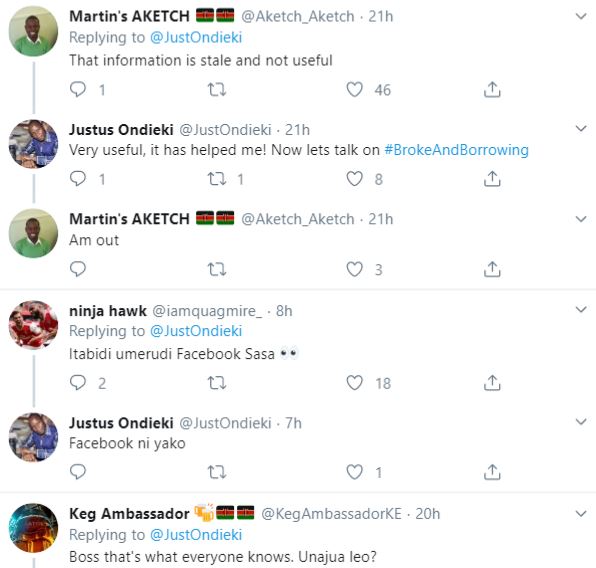The image size is (596, 568).
Task: Open ninja hawk's profile picture
Action: pyautogui.click(x=33, y=325)
